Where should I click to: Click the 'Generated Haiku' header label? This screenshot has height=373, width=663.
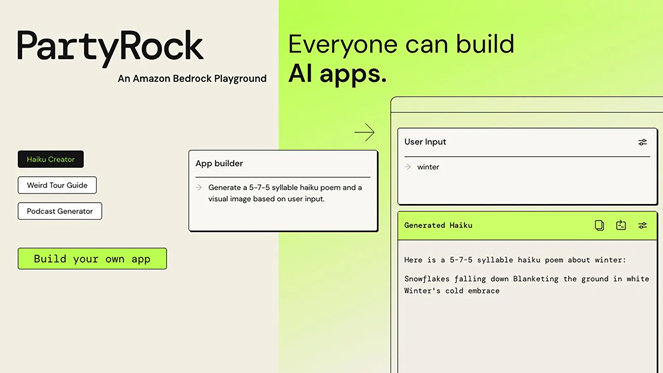pos(438,225)
